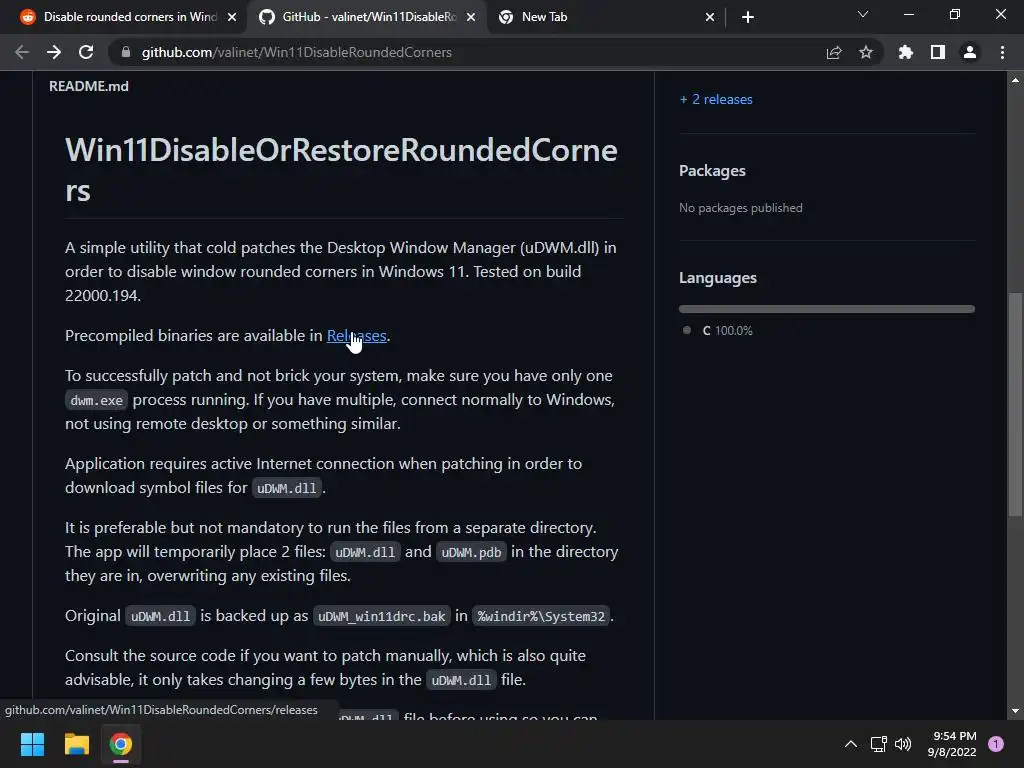Click dwm.exe code snippet

point(97,400)
